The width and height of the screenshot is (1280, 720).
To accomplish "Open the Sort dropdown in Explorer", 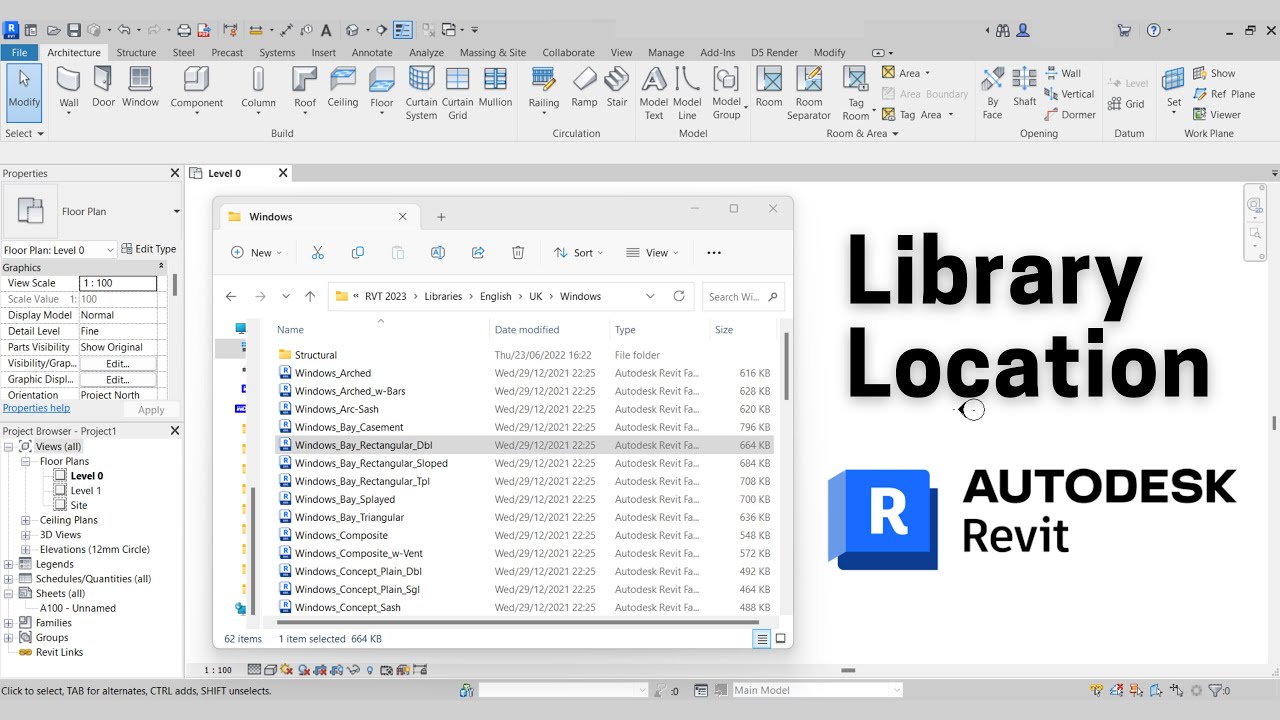I will pos(579,253).
